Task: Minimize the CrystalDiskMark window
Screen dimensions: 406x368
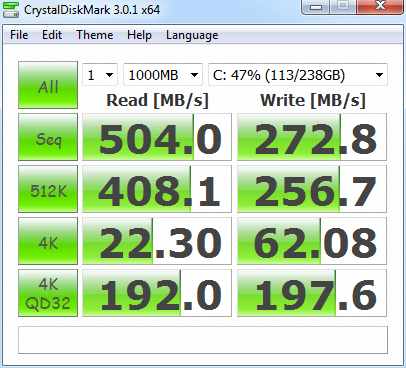Action: 316,6
